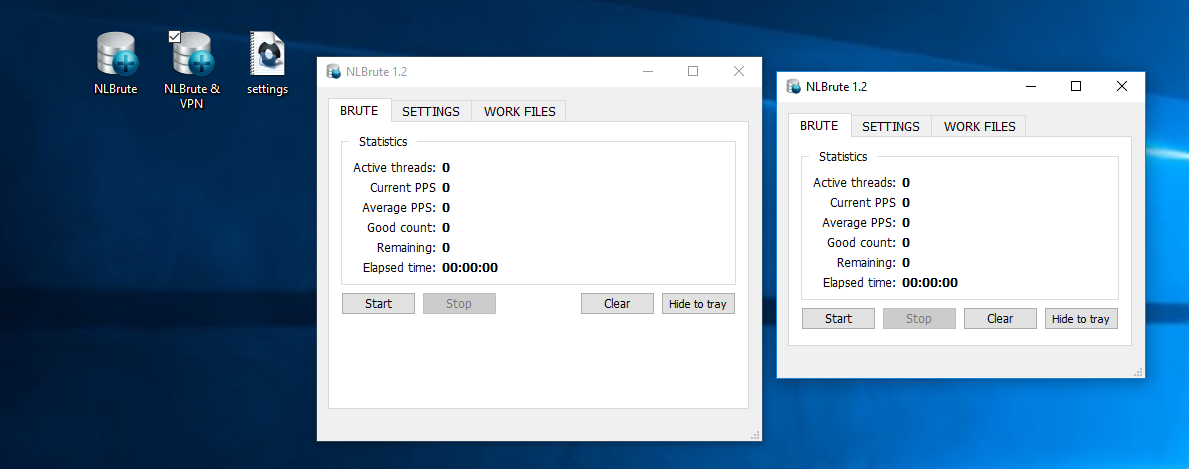Select the BRUTE tab in right window
The width and height of the screenshot is (1189, 469).
(x=819, y=125)
